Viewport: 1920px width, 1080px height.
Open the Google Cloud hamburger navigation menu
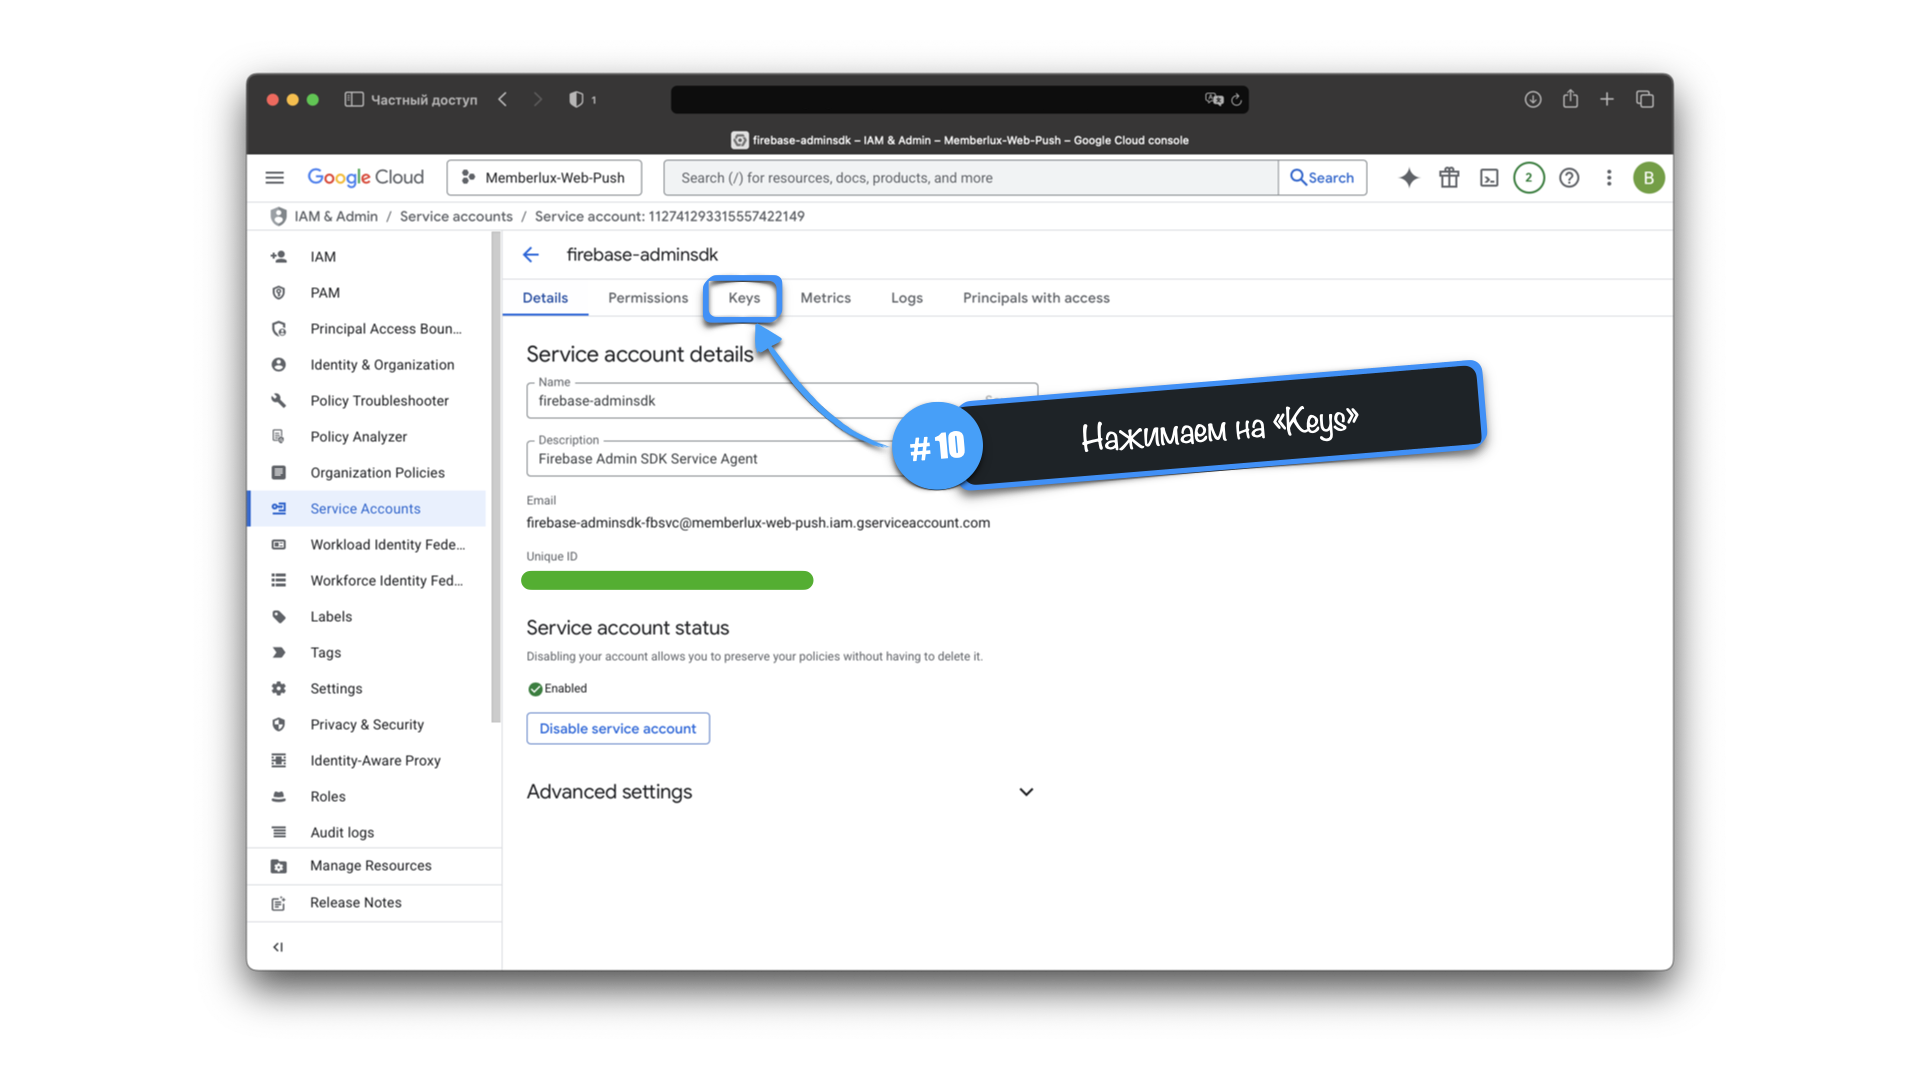pyautogui.click(x=274, y=178)
